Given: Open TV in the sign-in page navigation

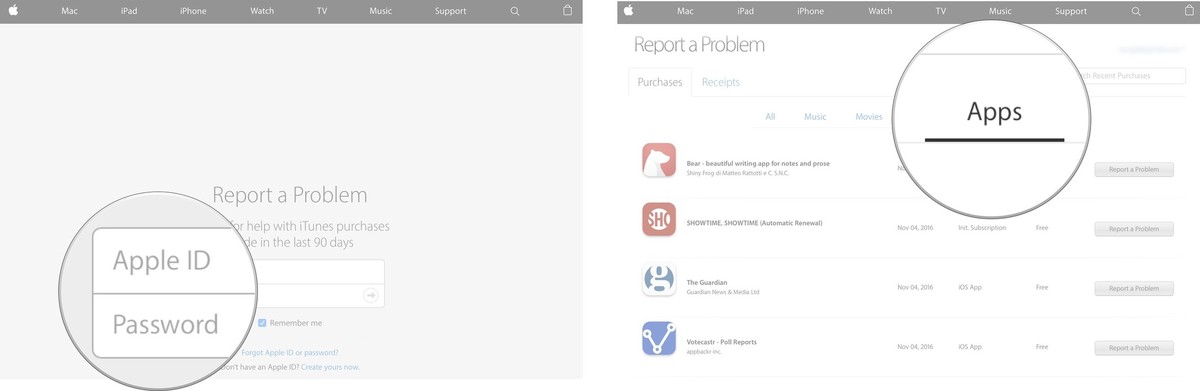Looking at the screenshot, I should click(x=322, y=11).
